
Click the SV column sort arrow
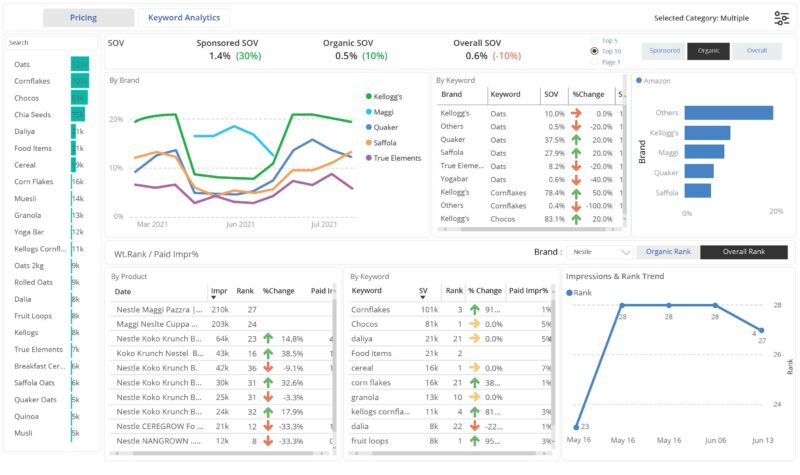(423, 297)
